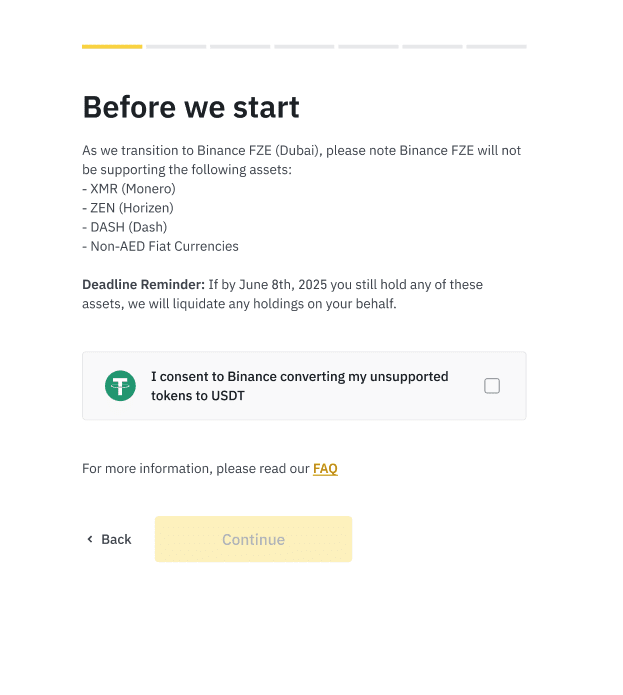Click the XMR (Monero) list entry

tap(129, 188)
